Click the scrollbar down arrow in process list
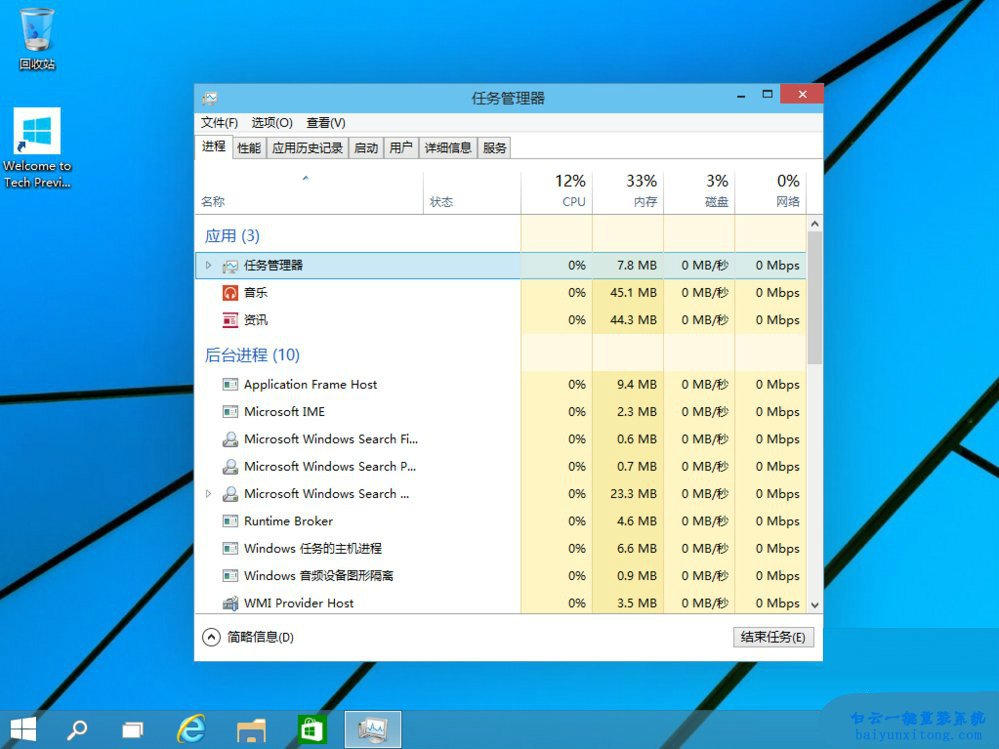Image resolution: width=999 pixels, height=749 pixels. 813,605
